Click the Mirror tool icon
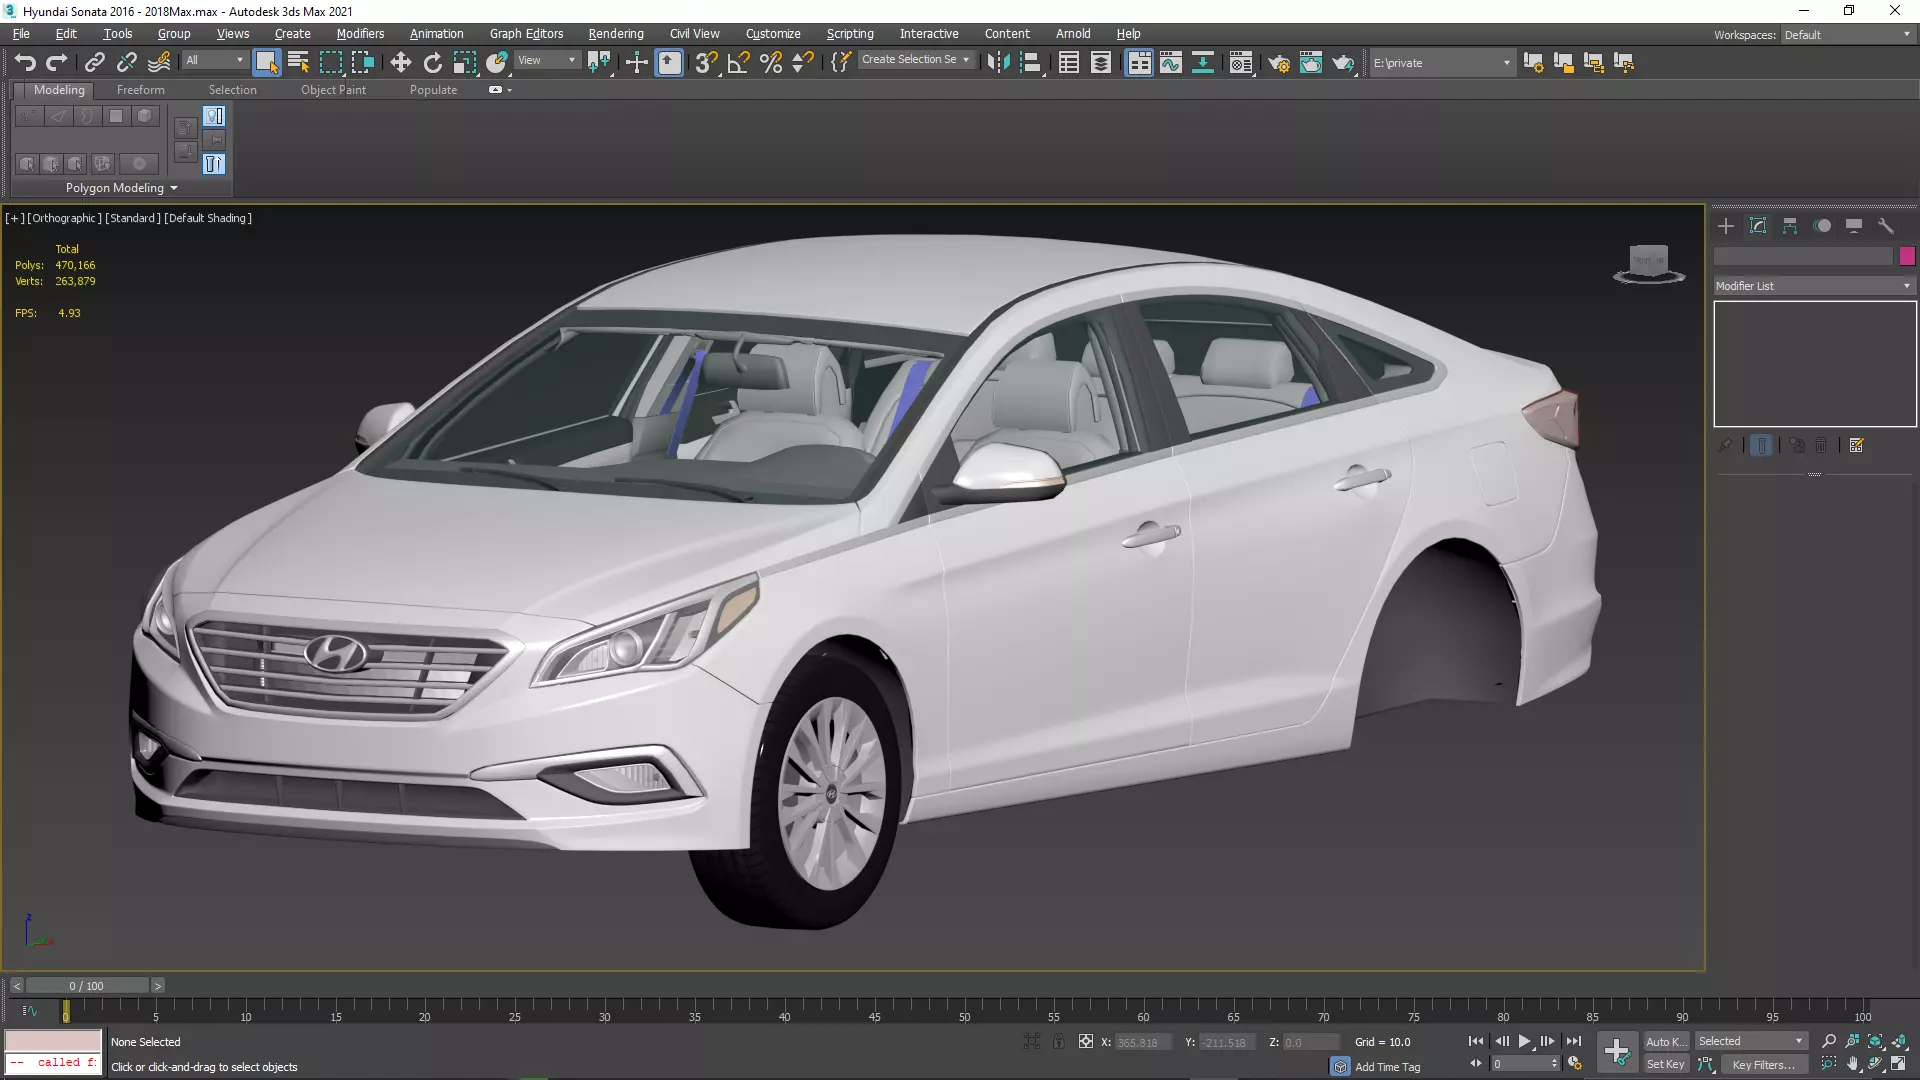1920x1080 pixels. (x=998, y=62)
